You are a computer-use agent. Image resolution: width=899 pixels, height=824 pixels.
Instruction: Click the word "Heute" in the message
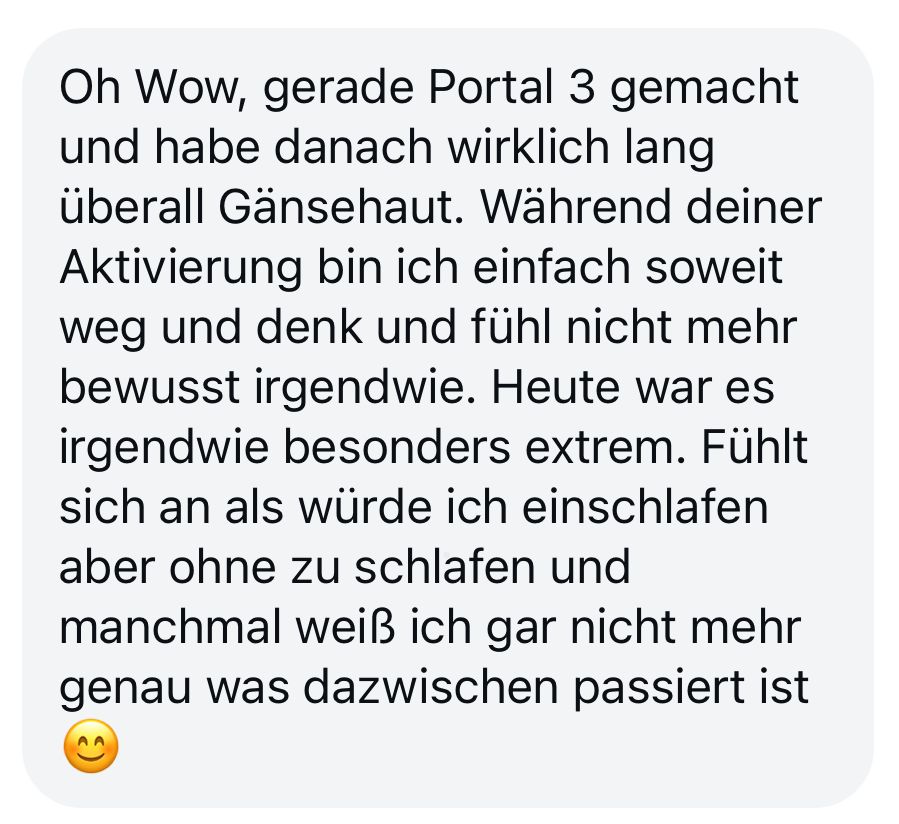coord(556,388)
